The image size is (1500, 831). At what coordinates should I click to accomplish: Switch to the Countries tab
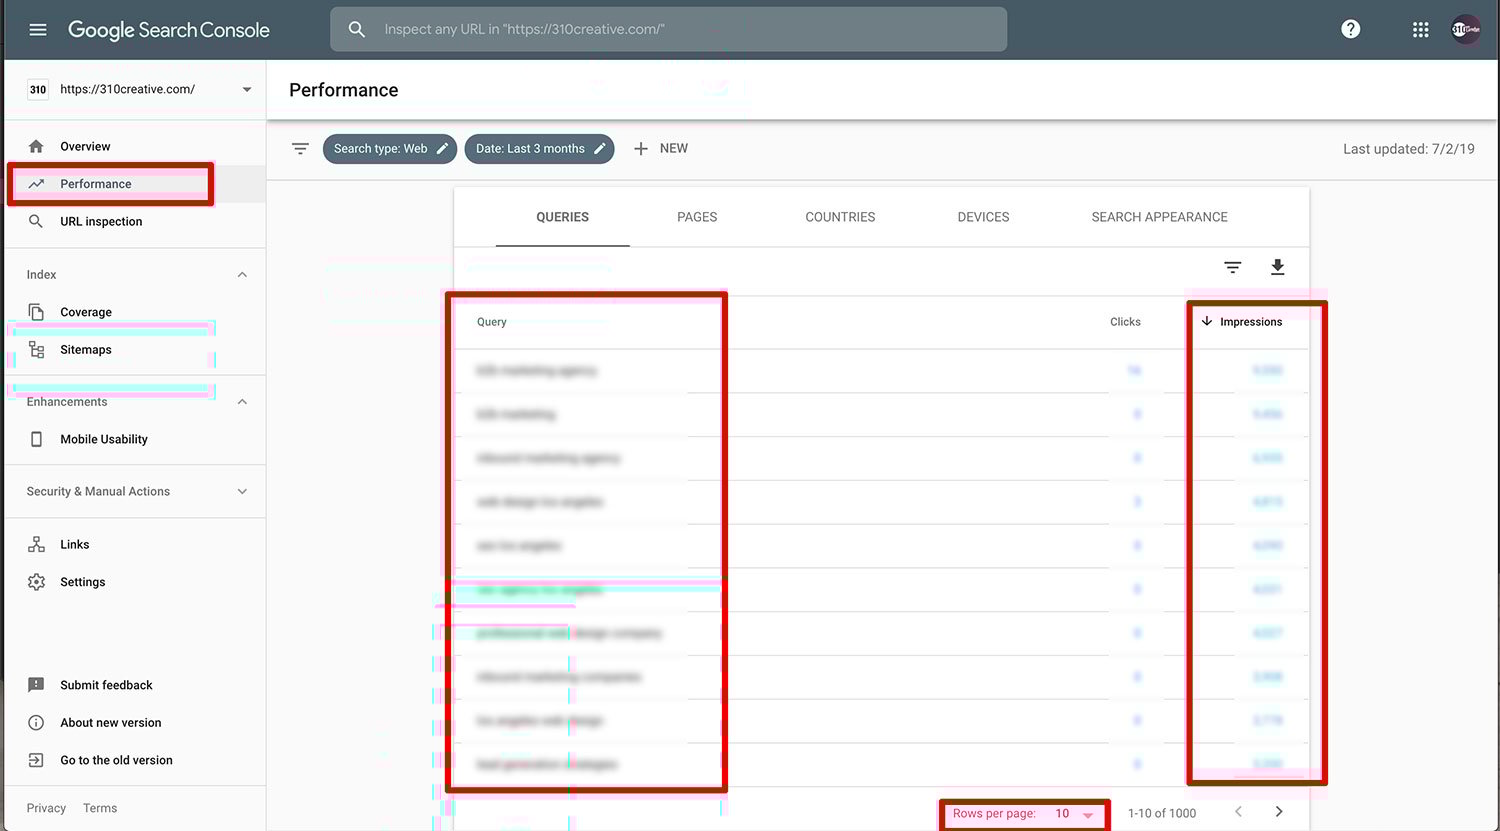coord(840,217)
